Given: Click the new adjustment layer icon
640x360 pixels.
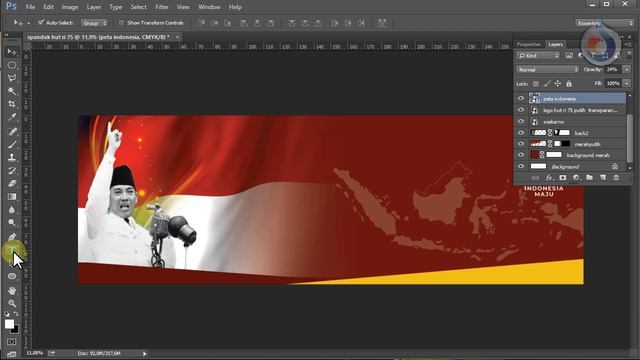Looking at the screenshot, I should tap(576, 178).
